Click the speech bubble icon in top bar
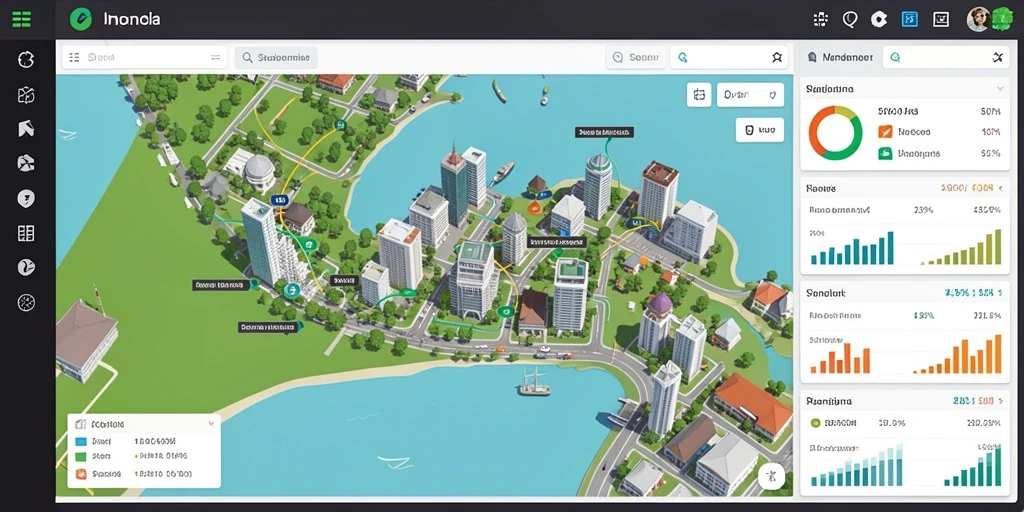1024x512 pixels. [849, 20]
